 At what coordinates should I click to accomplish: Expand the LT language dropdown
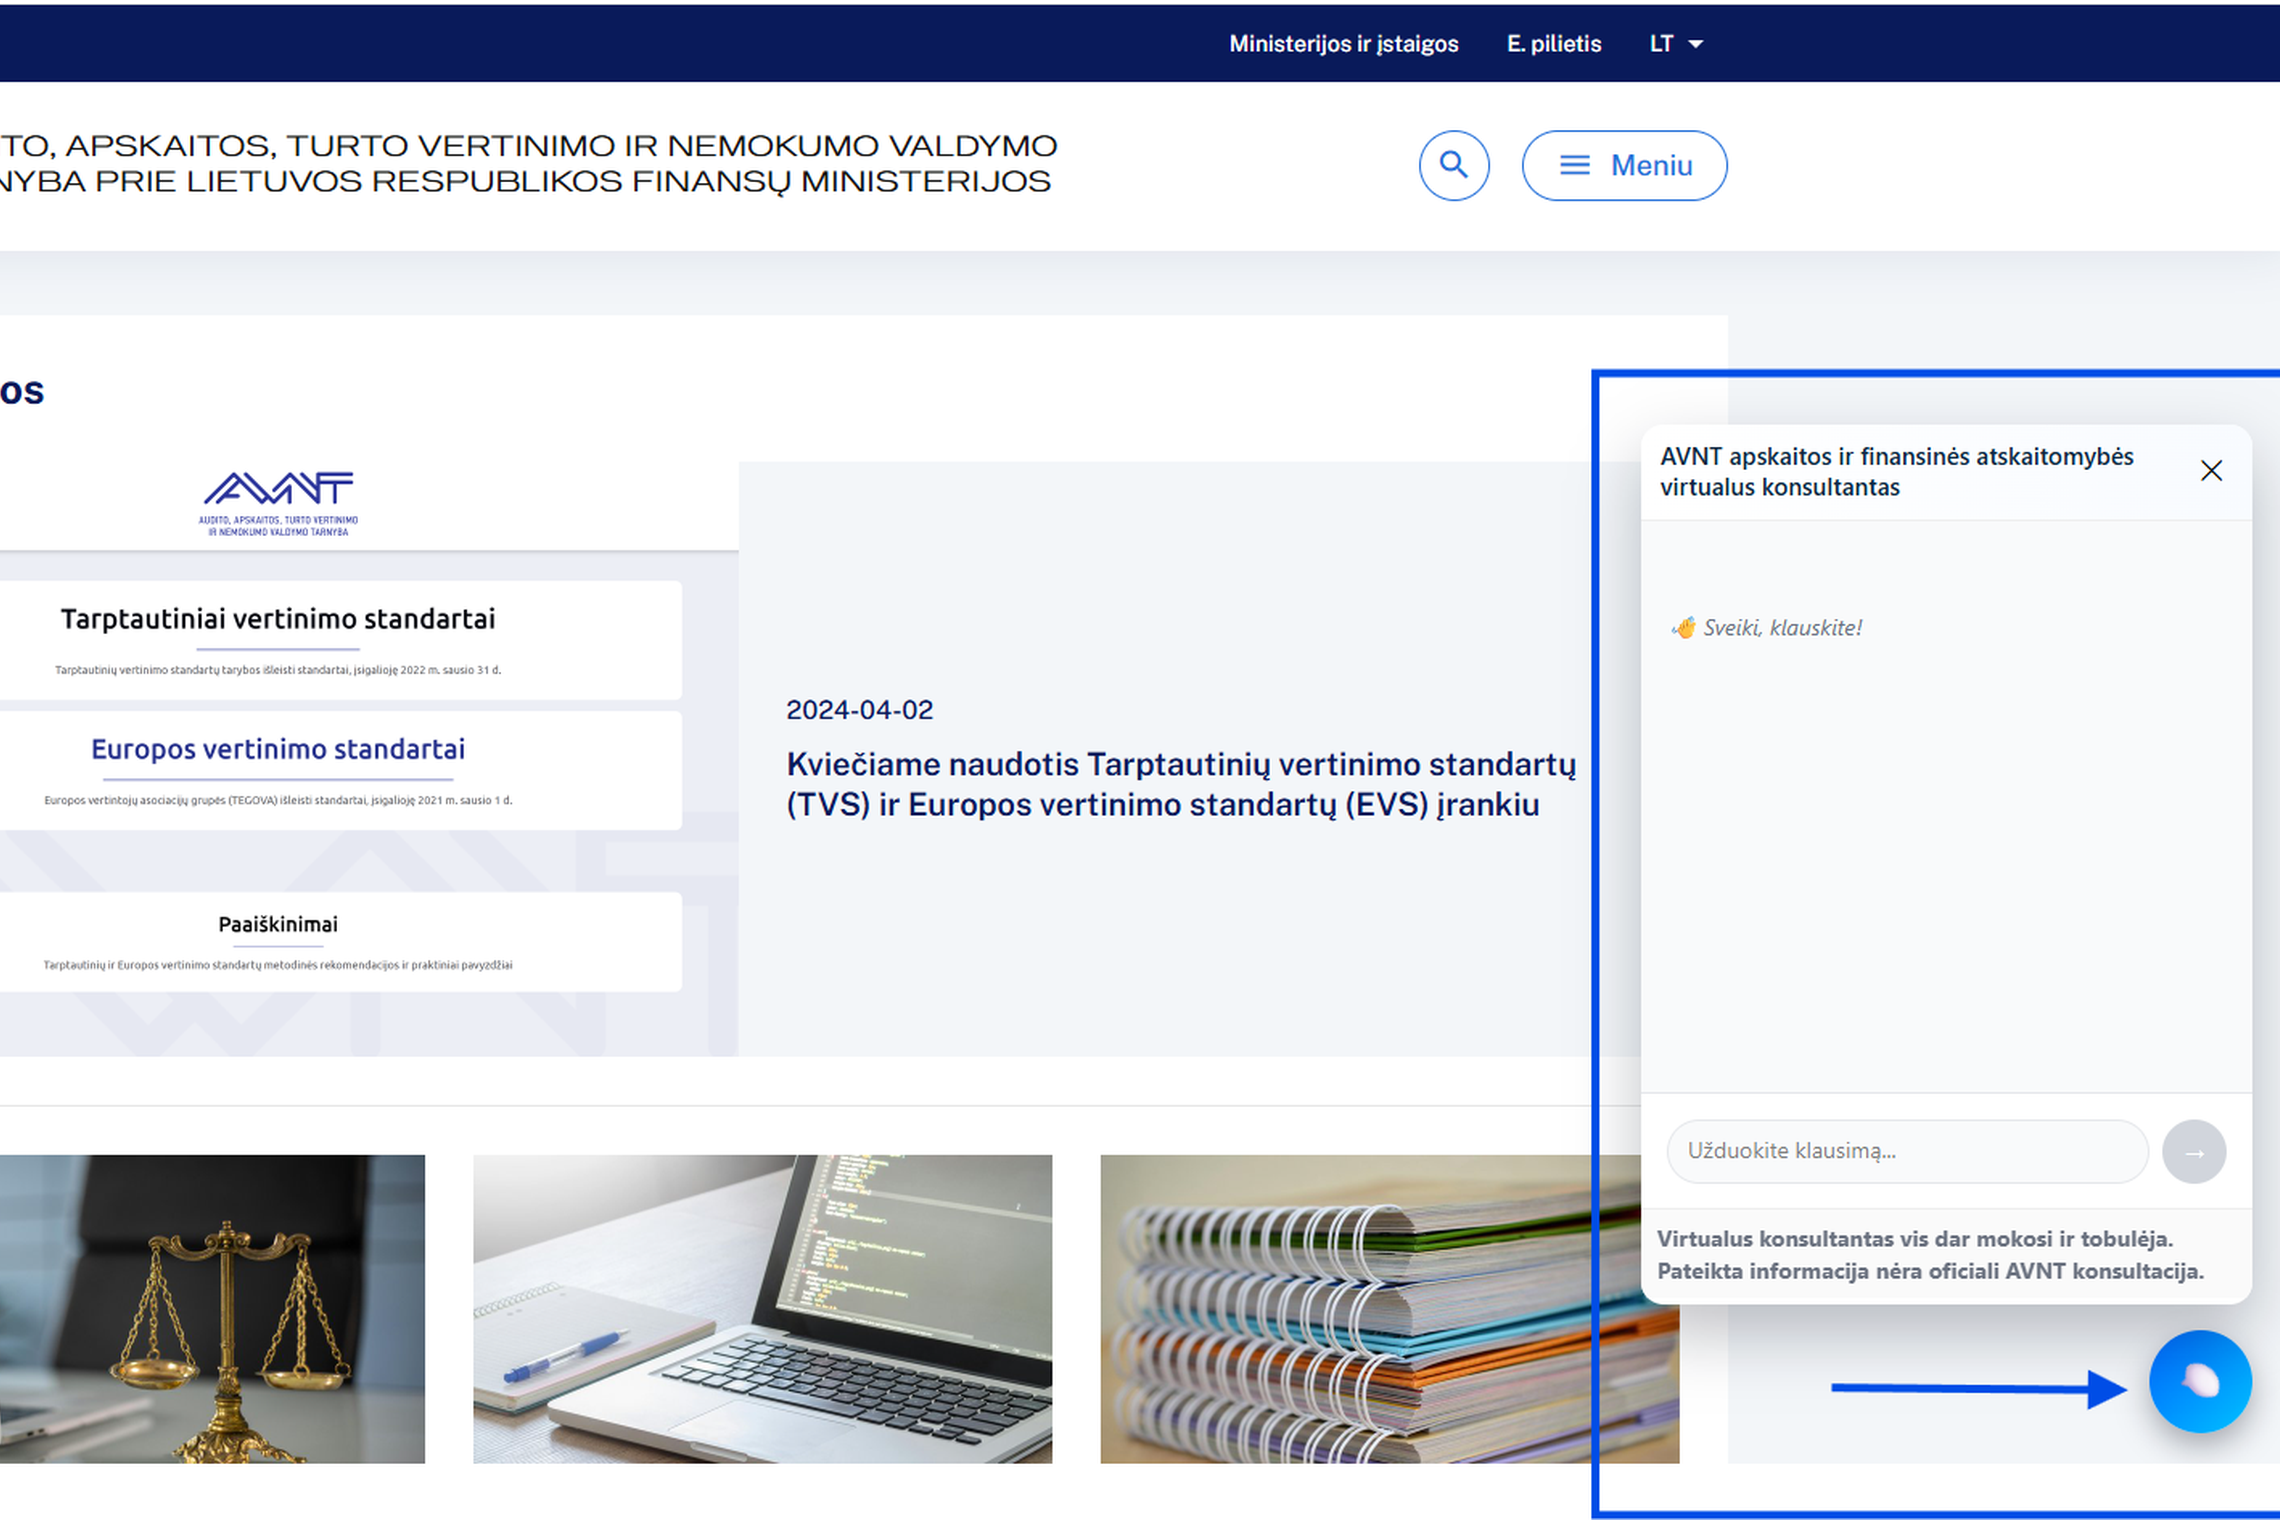tap(1676, 44)
